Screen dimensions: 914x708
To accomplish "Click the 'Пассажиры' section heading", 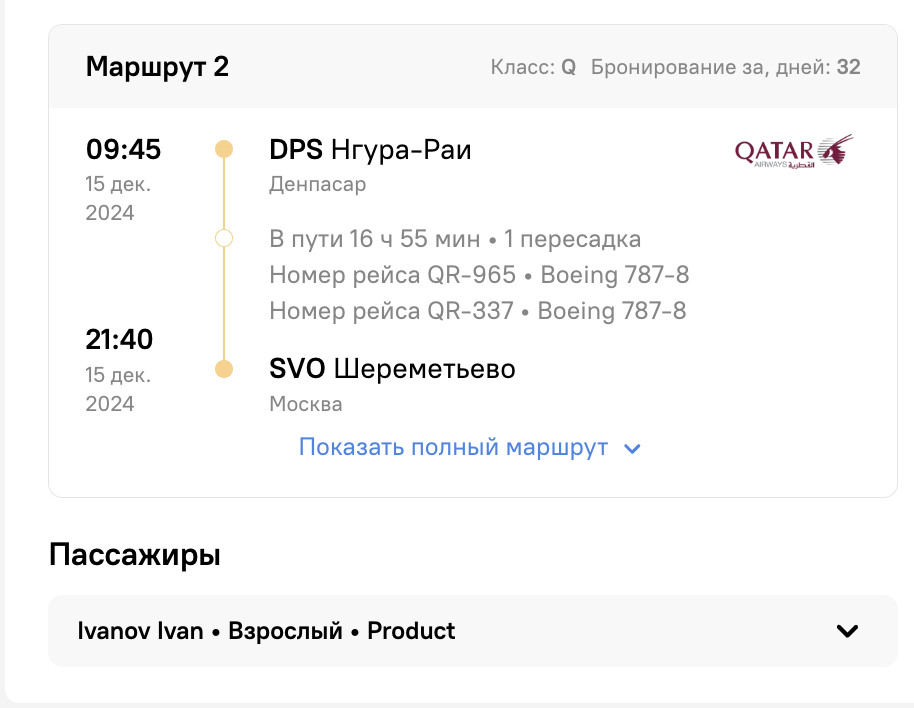I will coord(135,554).
